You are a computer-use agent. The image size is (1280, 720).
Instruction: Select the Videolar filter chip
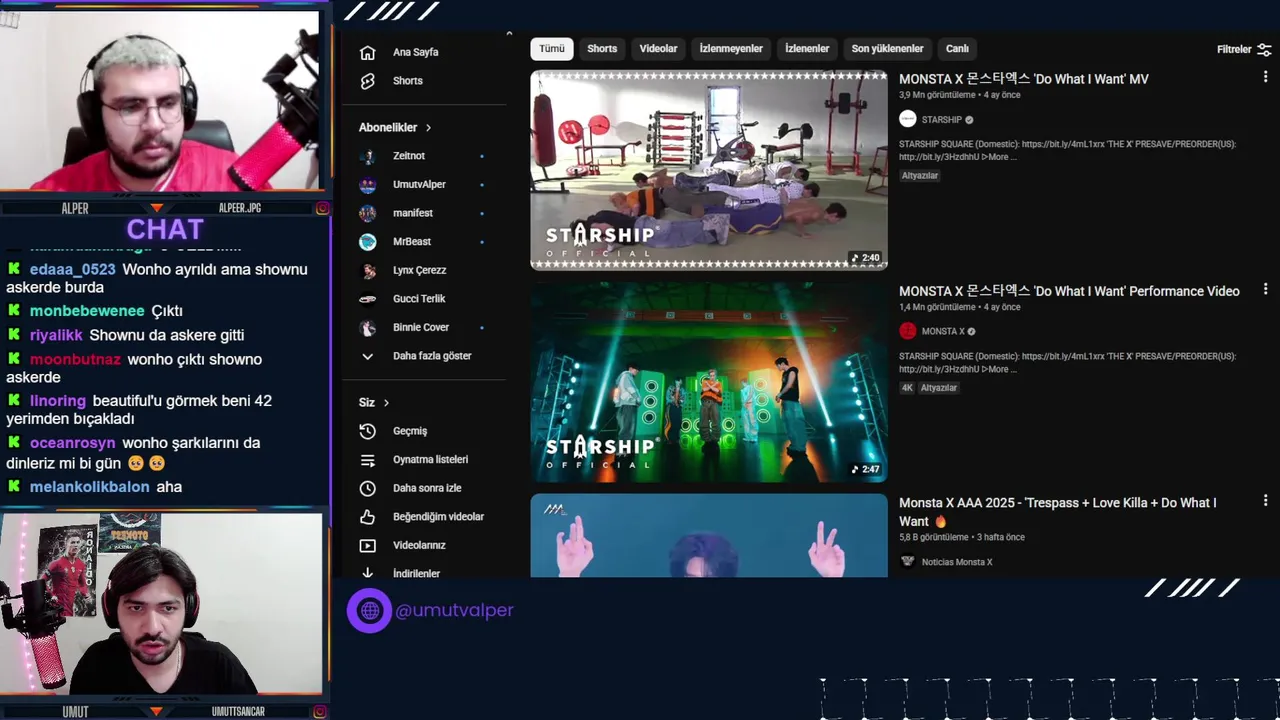click(x=658, y=49)
